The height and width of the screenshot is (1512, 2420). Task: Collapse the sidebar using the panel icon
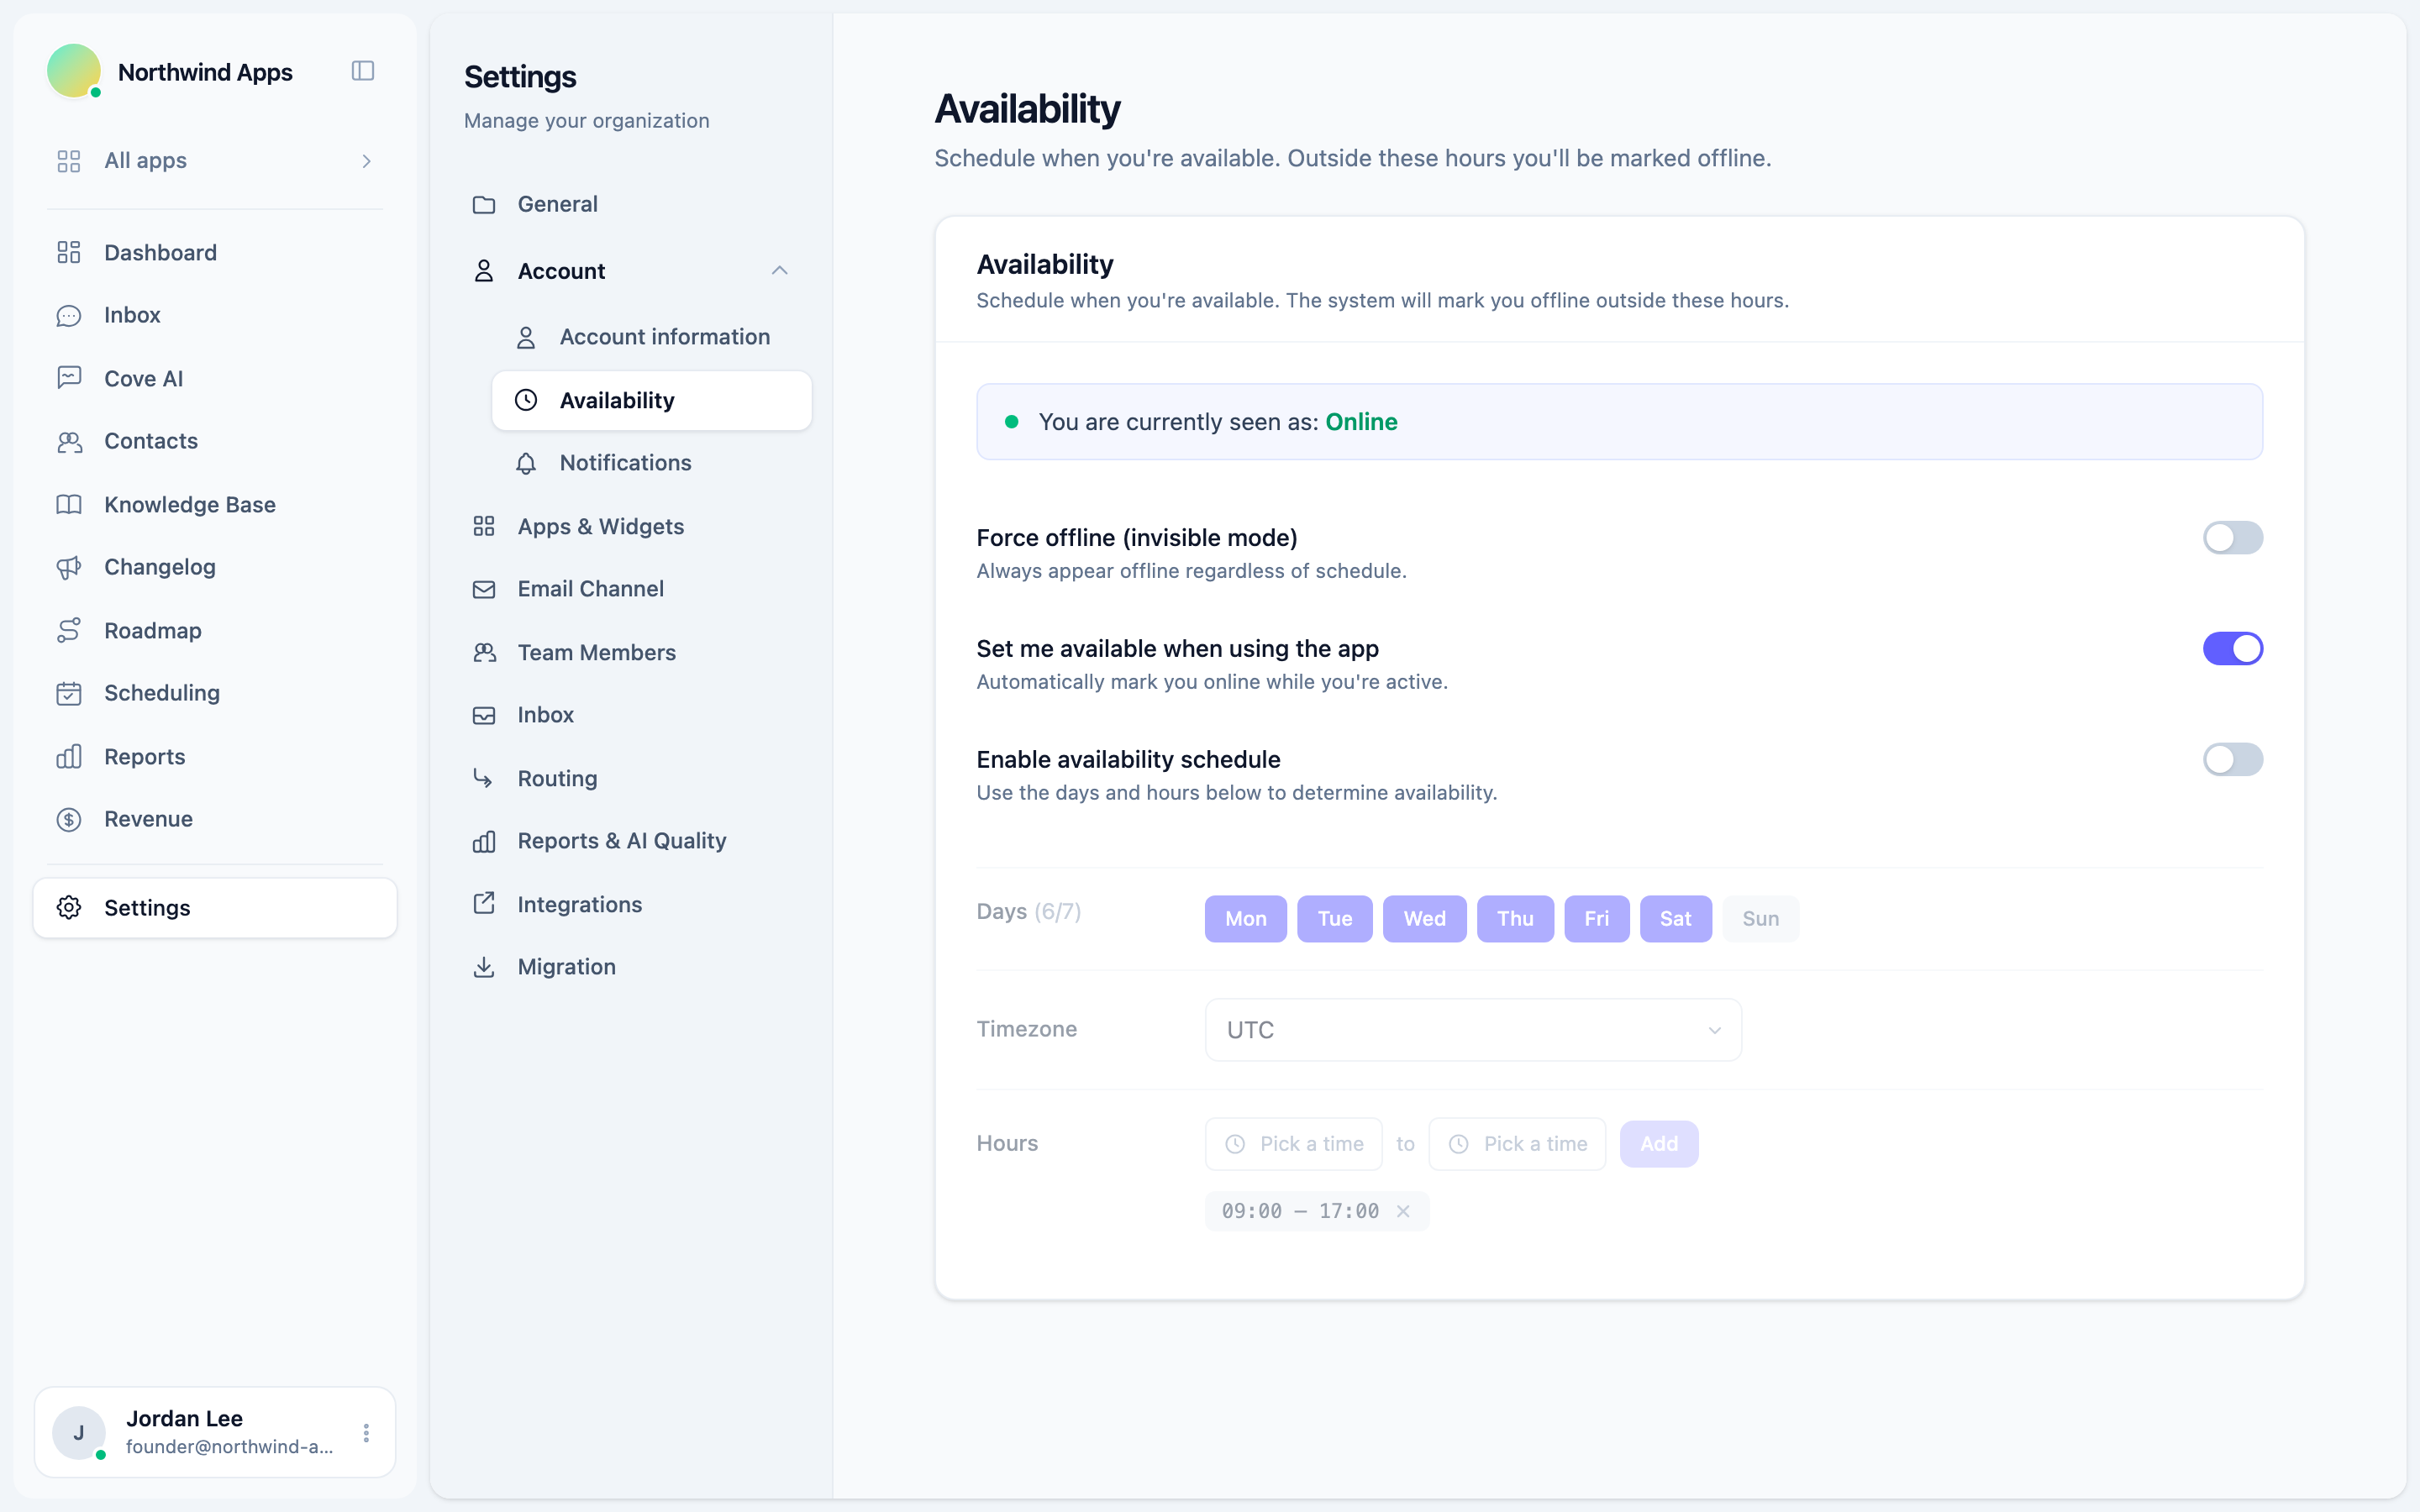[x=363, y=71]
